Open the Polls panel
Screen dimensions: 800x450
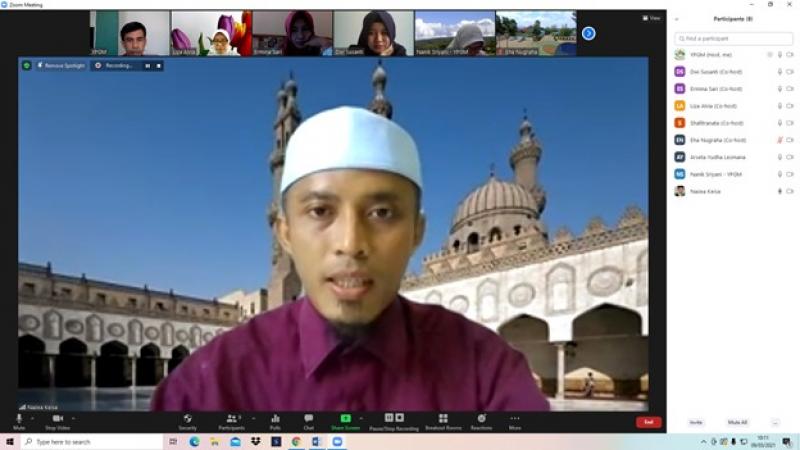pos(275,420)
